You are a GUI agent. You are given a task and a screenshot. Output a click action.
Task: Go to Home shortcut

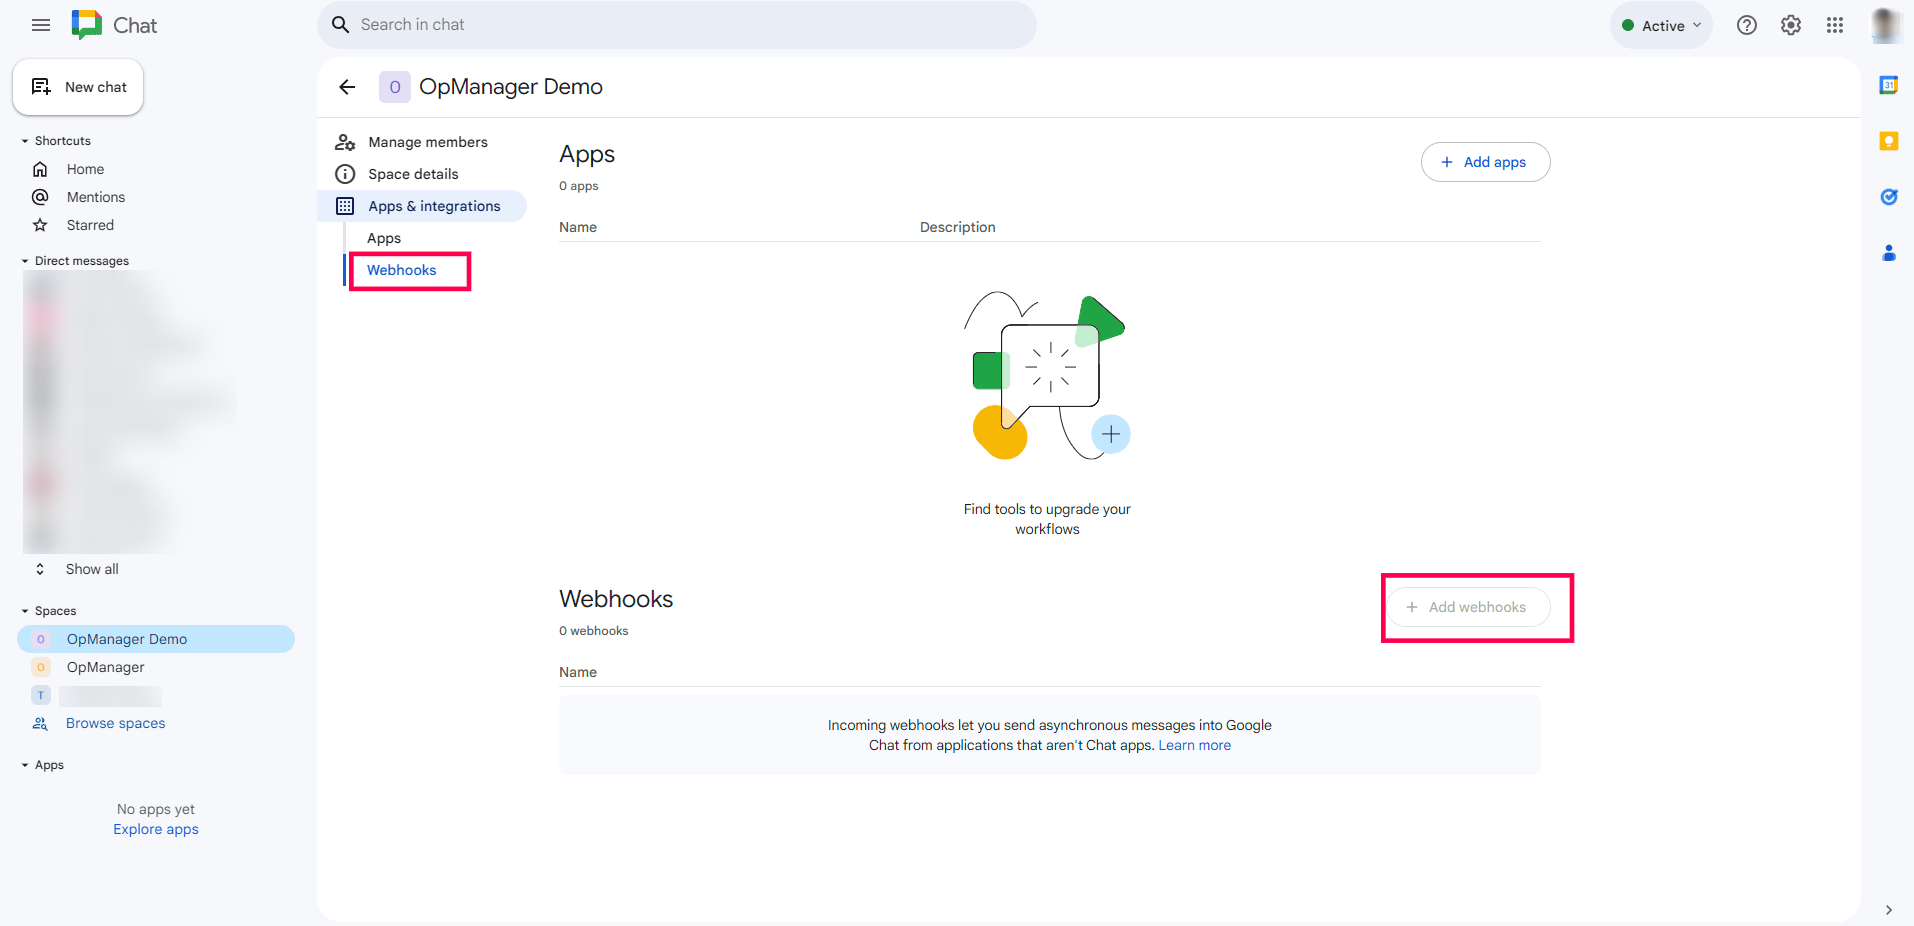click(85, 169)
